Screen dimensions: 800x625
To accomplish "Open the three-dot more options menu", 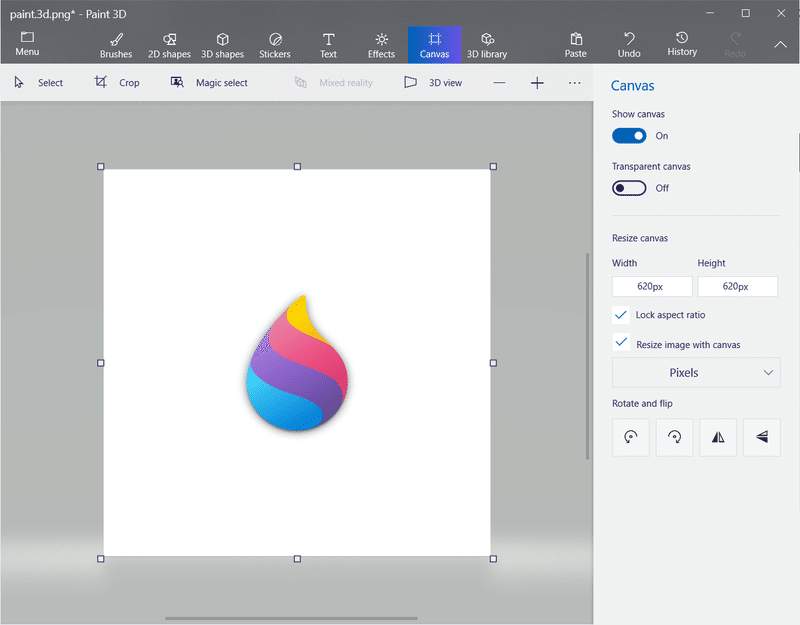I will [574, 83].
